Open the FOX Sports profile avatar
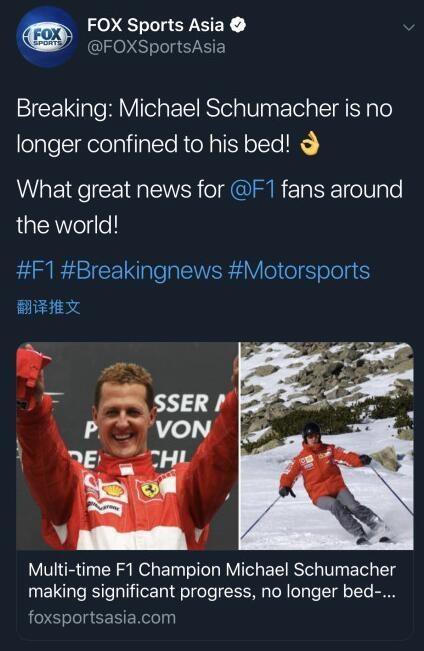The height and width of the screenshot is (651, 424). 47,37
